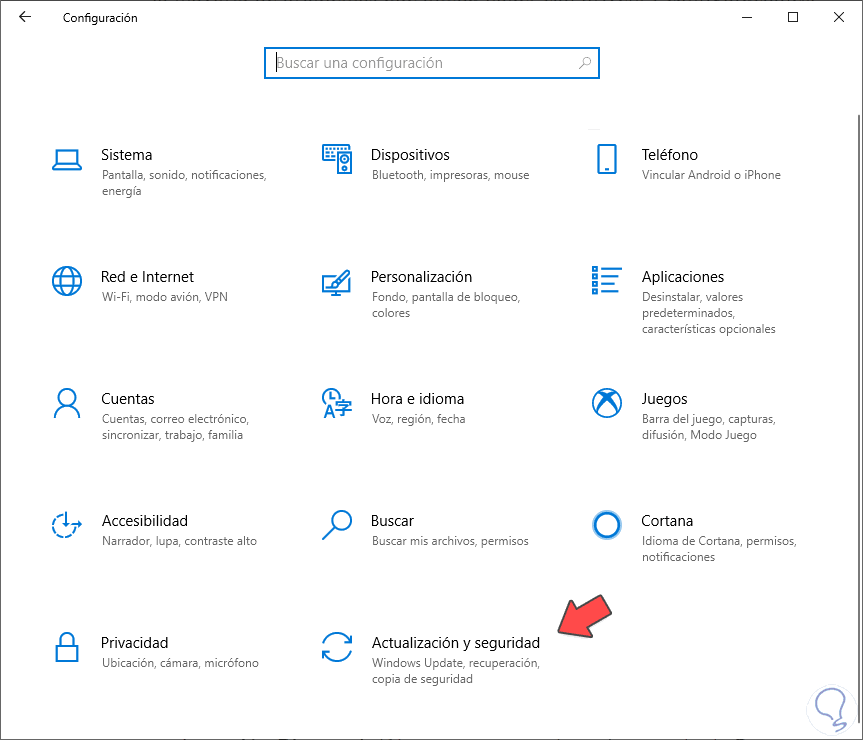
Task: Open the Buscar category title
Action: [x=392, y=521]
